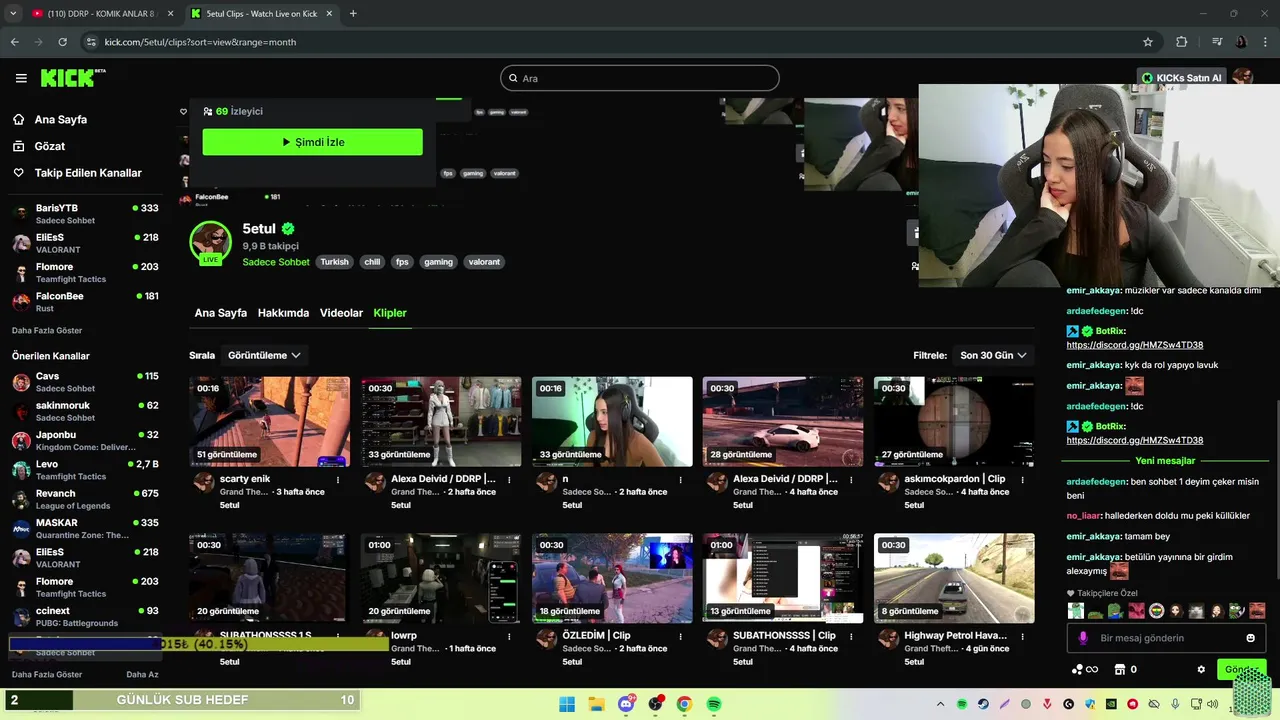
Task: Expand hidden system tray icons
Action: 940,704
